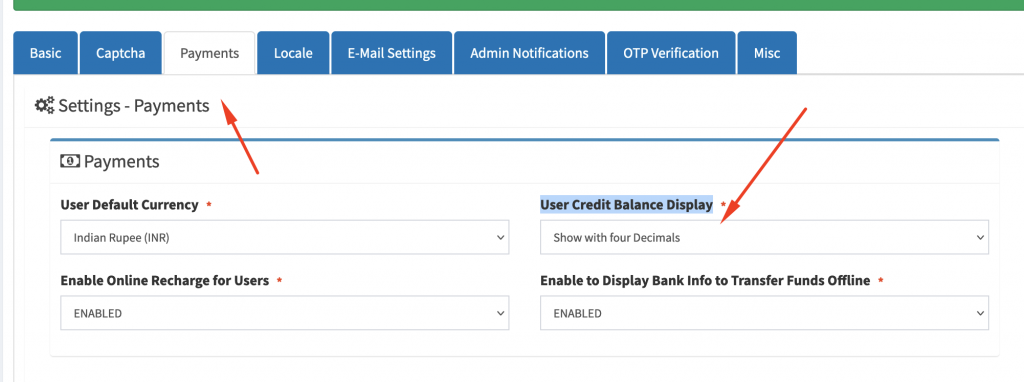
Task: Click the gears icon beside Settings - Payments
Action: pos(44,105)
